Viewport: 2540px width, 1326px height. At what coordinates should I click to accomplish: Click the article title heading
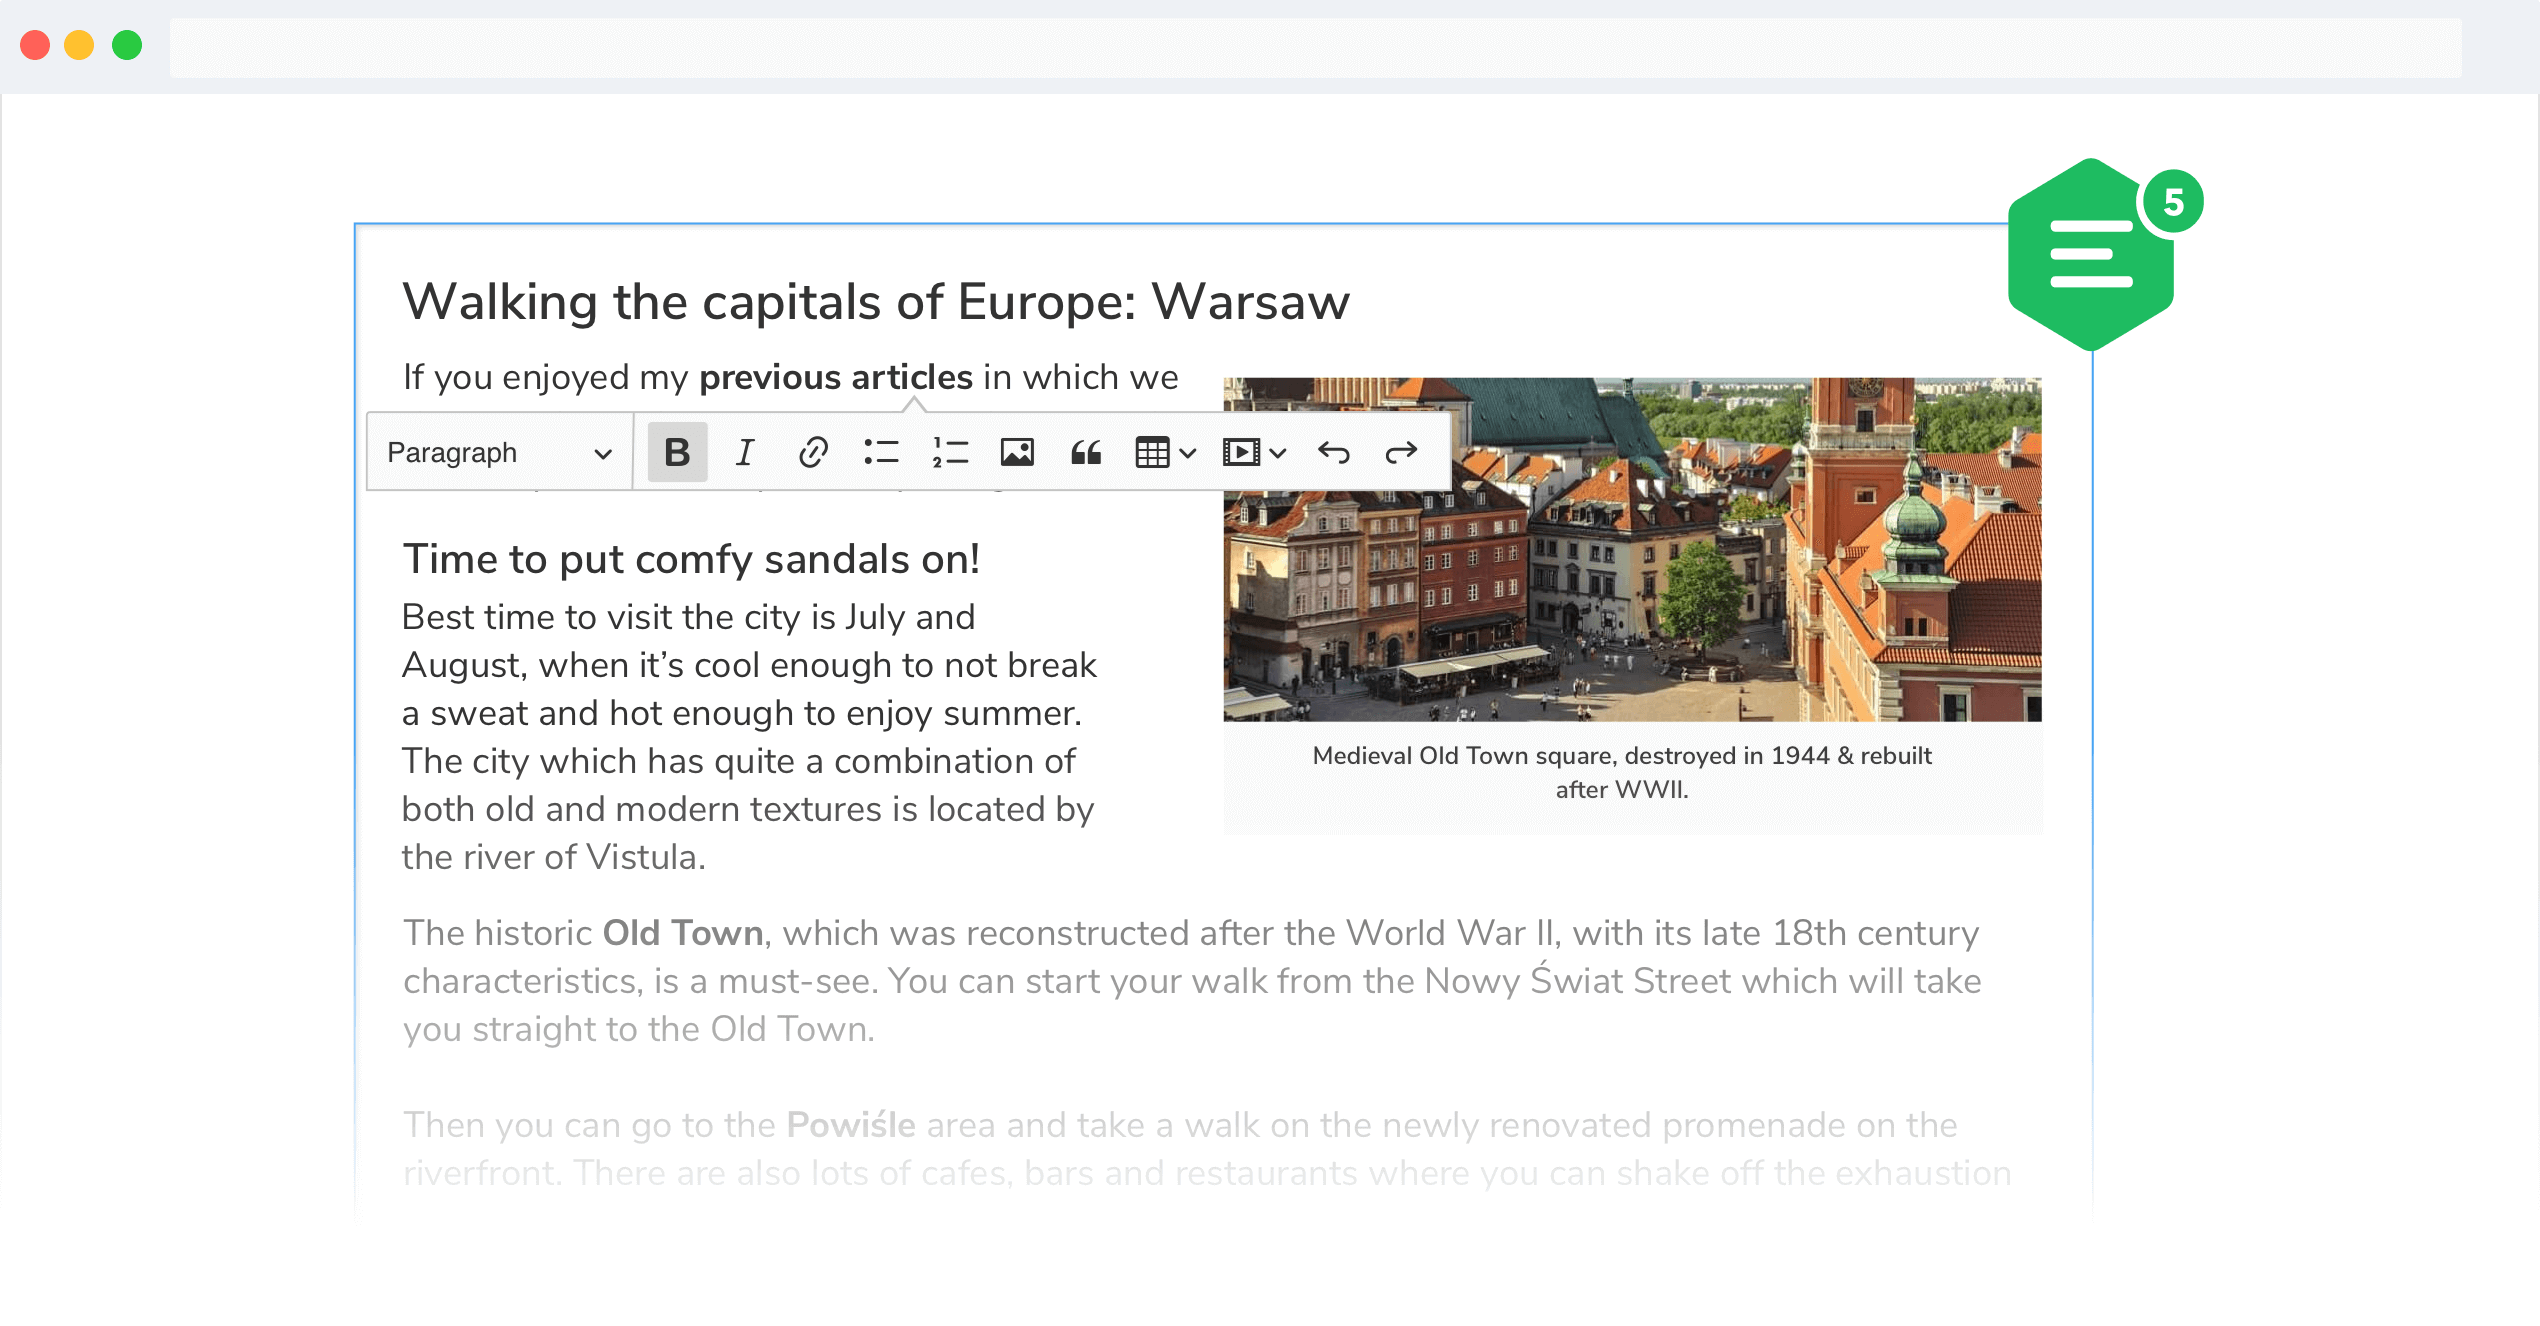tap(875, 301)
